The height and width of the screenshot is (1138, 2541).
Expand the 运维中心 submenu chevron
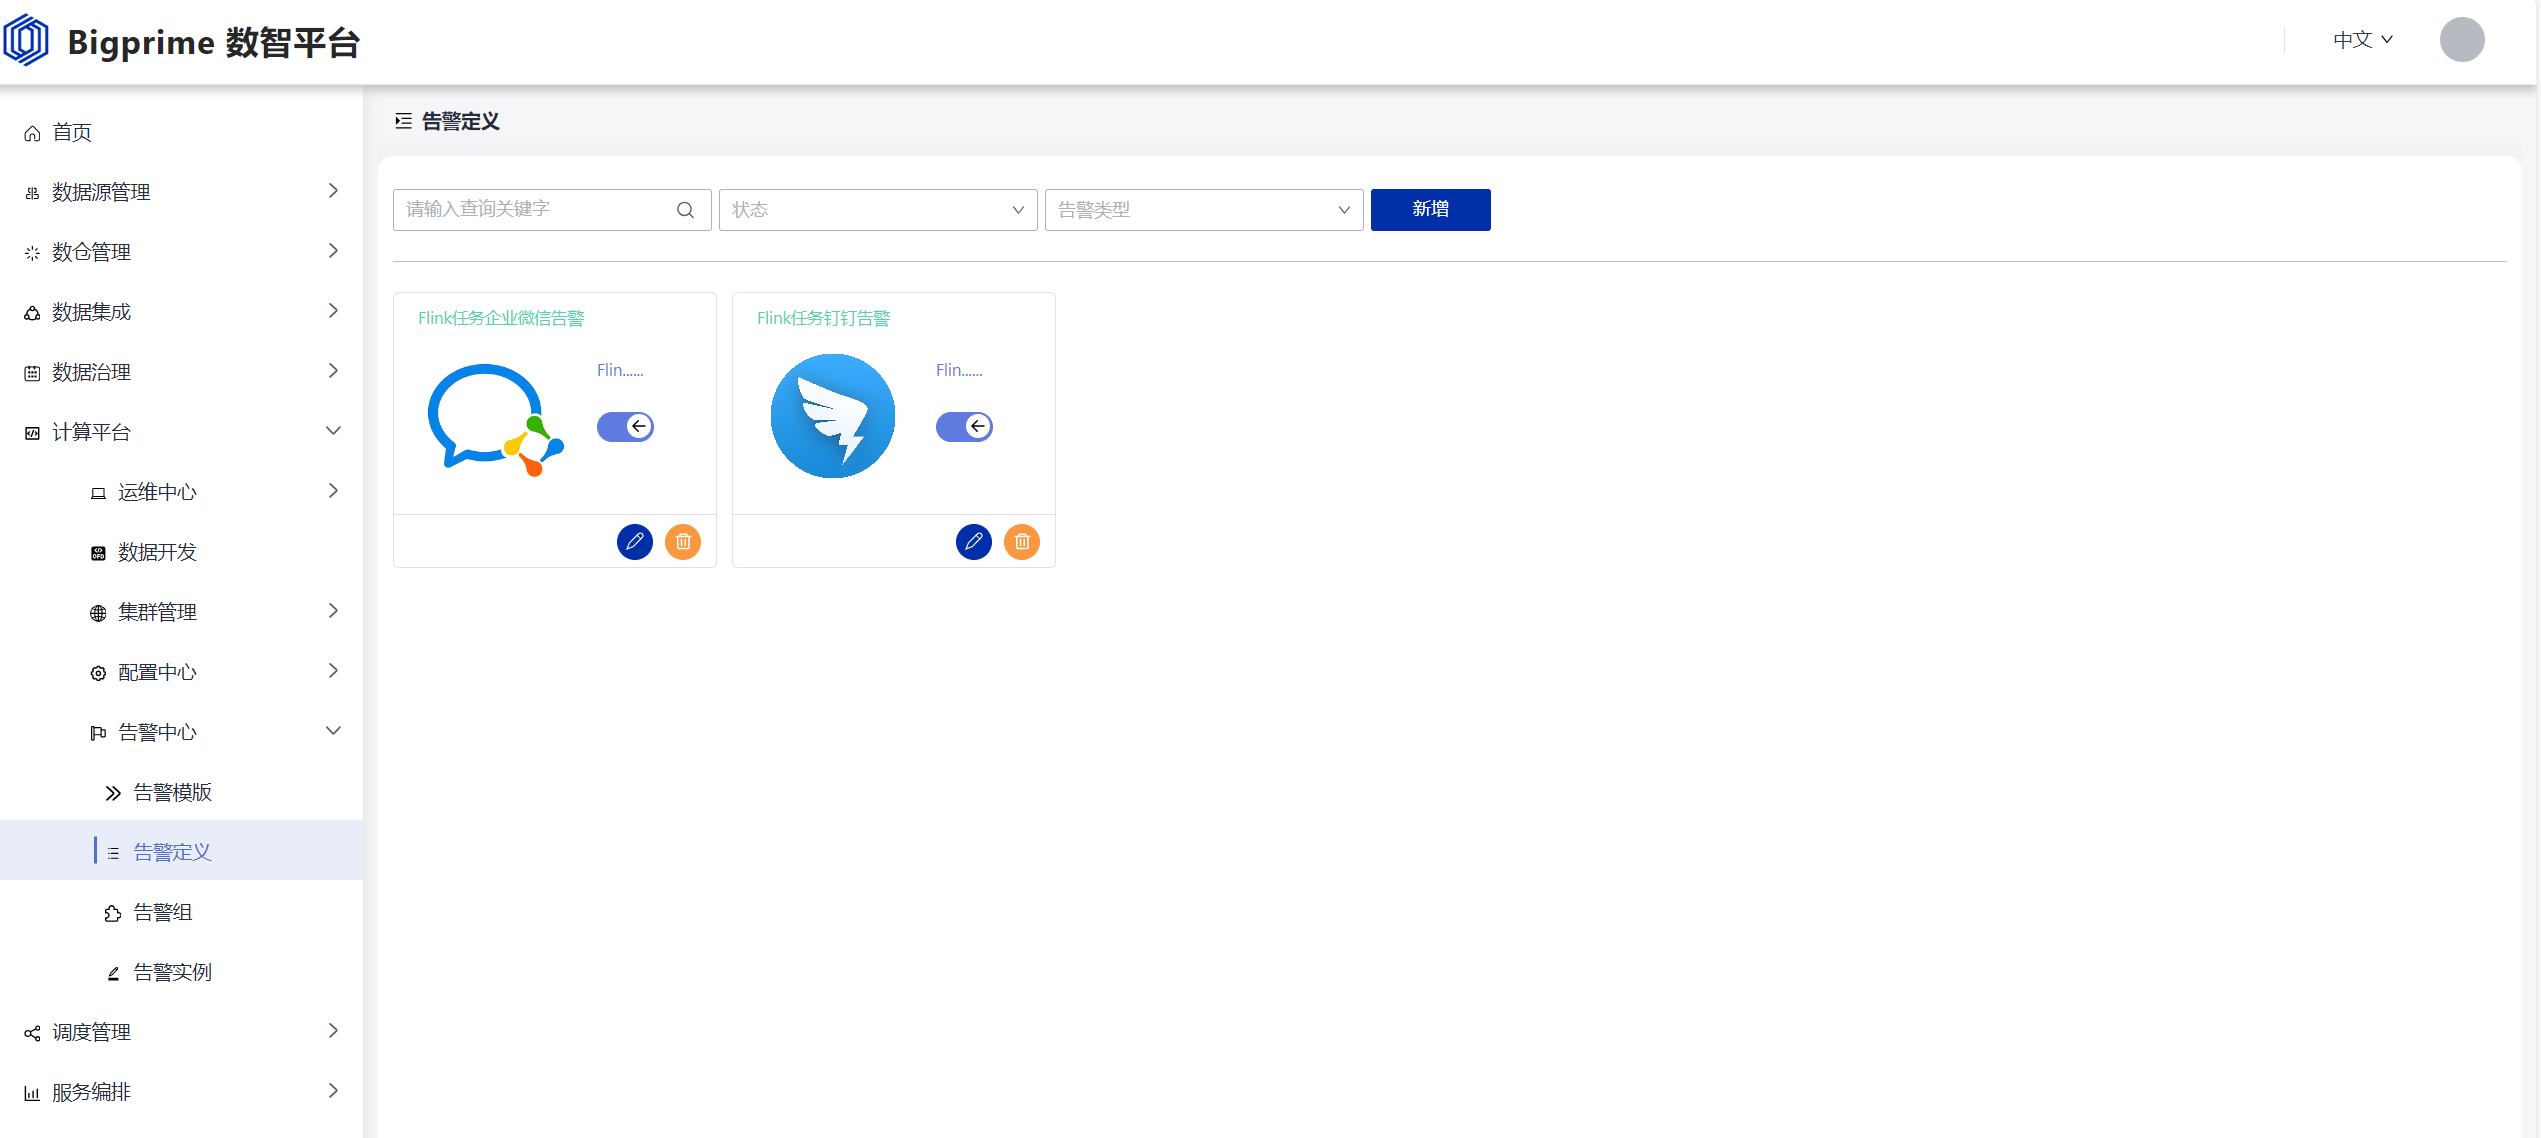(333, 491)
